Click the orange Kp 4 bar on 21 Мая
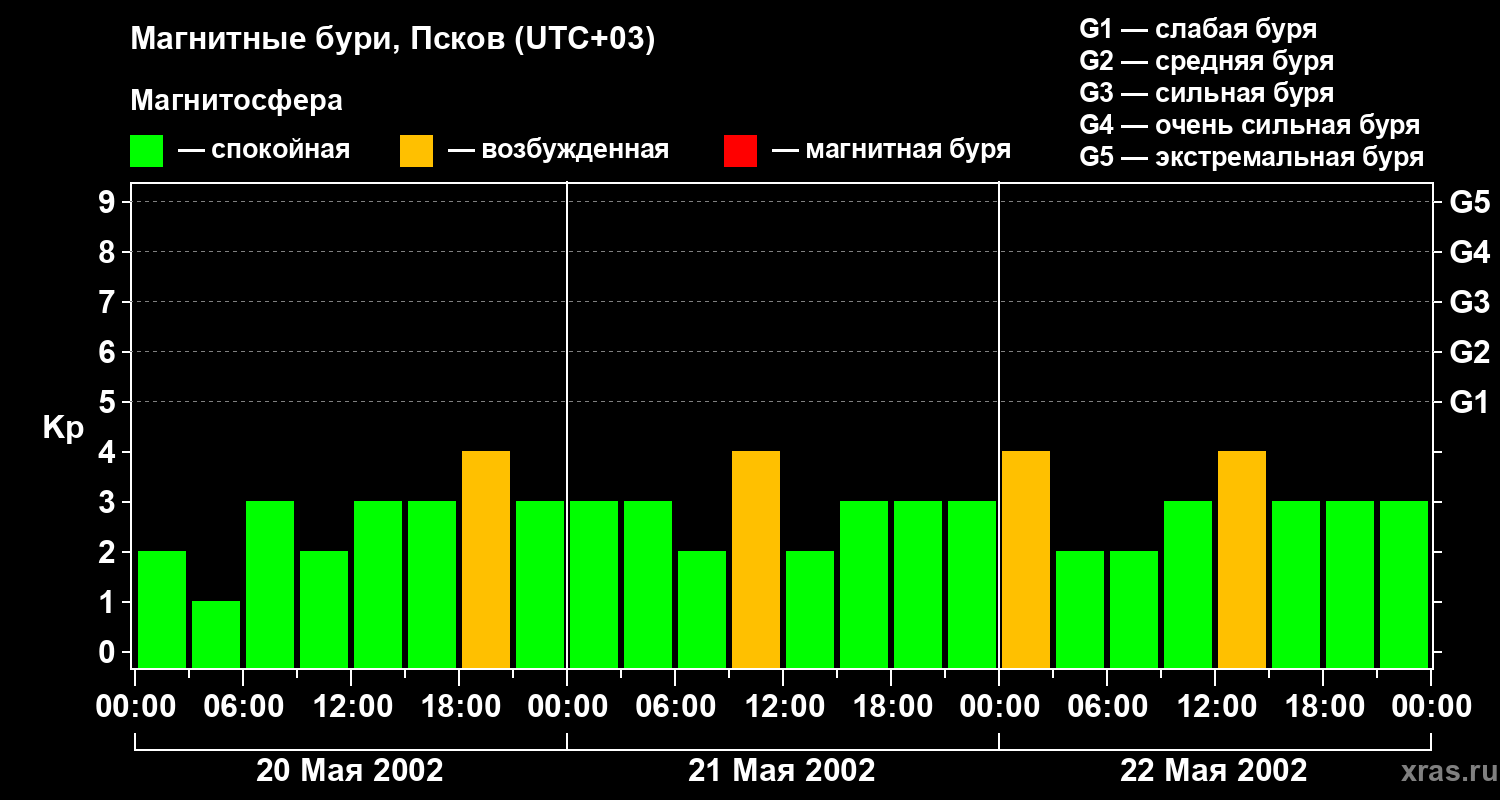Image resolution: width=1500 pixels, height=800 pixels. click(x=756, y=559)
